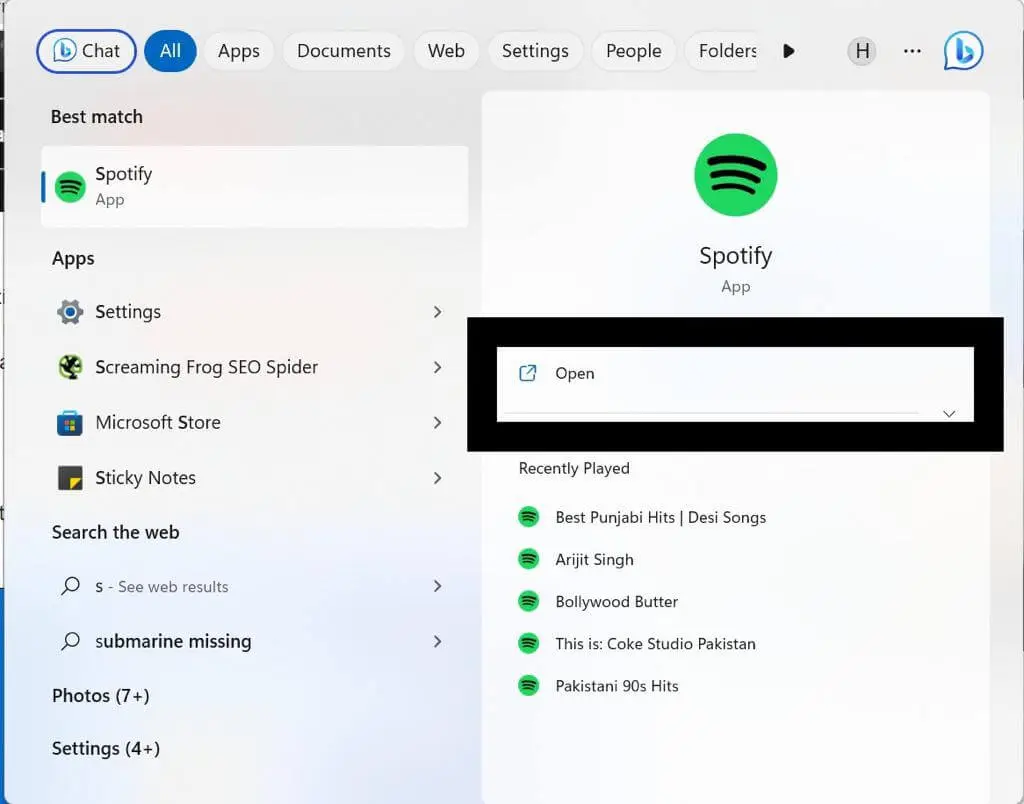Expand the Screaming Frog SEO Spider chevron
The height and width of the screenshot is (804, 1024).
(x=438, y=367)
